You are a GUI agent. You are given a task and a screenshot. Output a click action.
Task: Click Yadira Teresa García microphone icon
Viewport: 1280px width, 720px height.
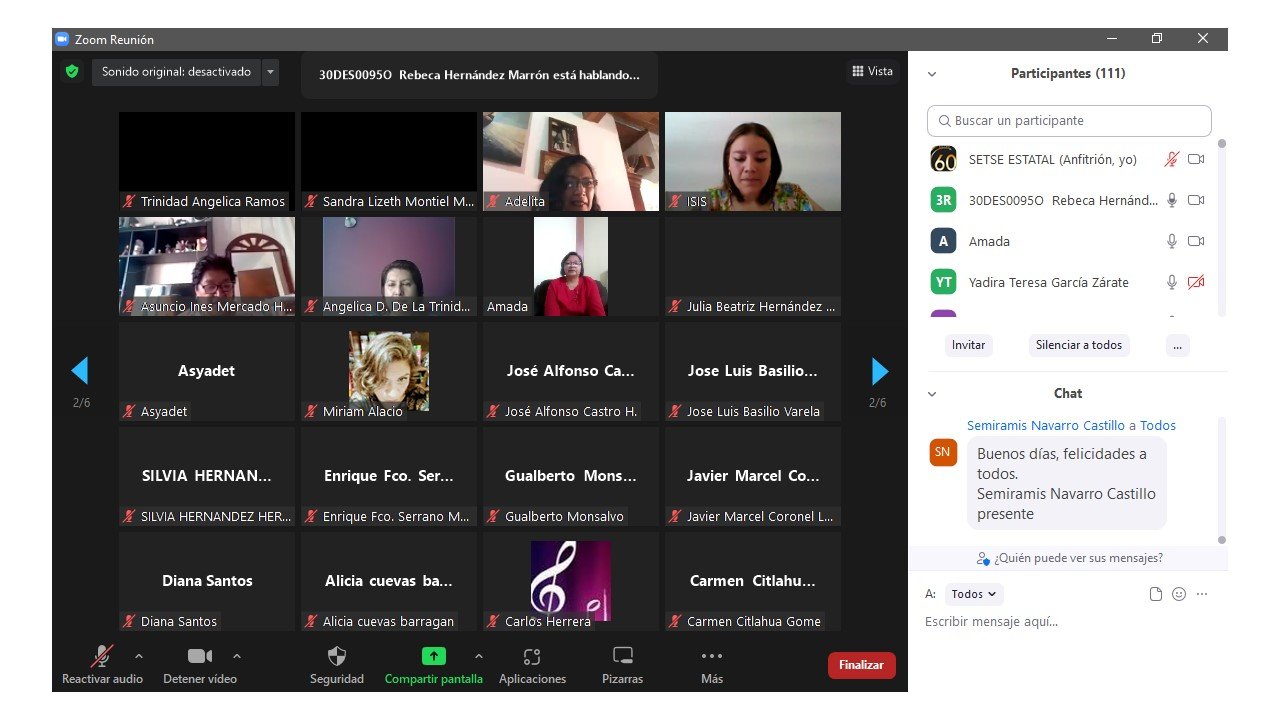[x=1172, y=282]
